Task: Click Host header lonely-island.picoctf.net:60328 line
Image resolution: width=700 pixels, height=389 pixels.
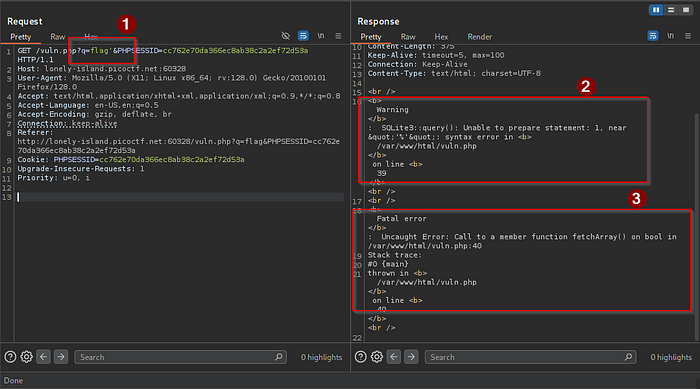Action: (102, 69)
